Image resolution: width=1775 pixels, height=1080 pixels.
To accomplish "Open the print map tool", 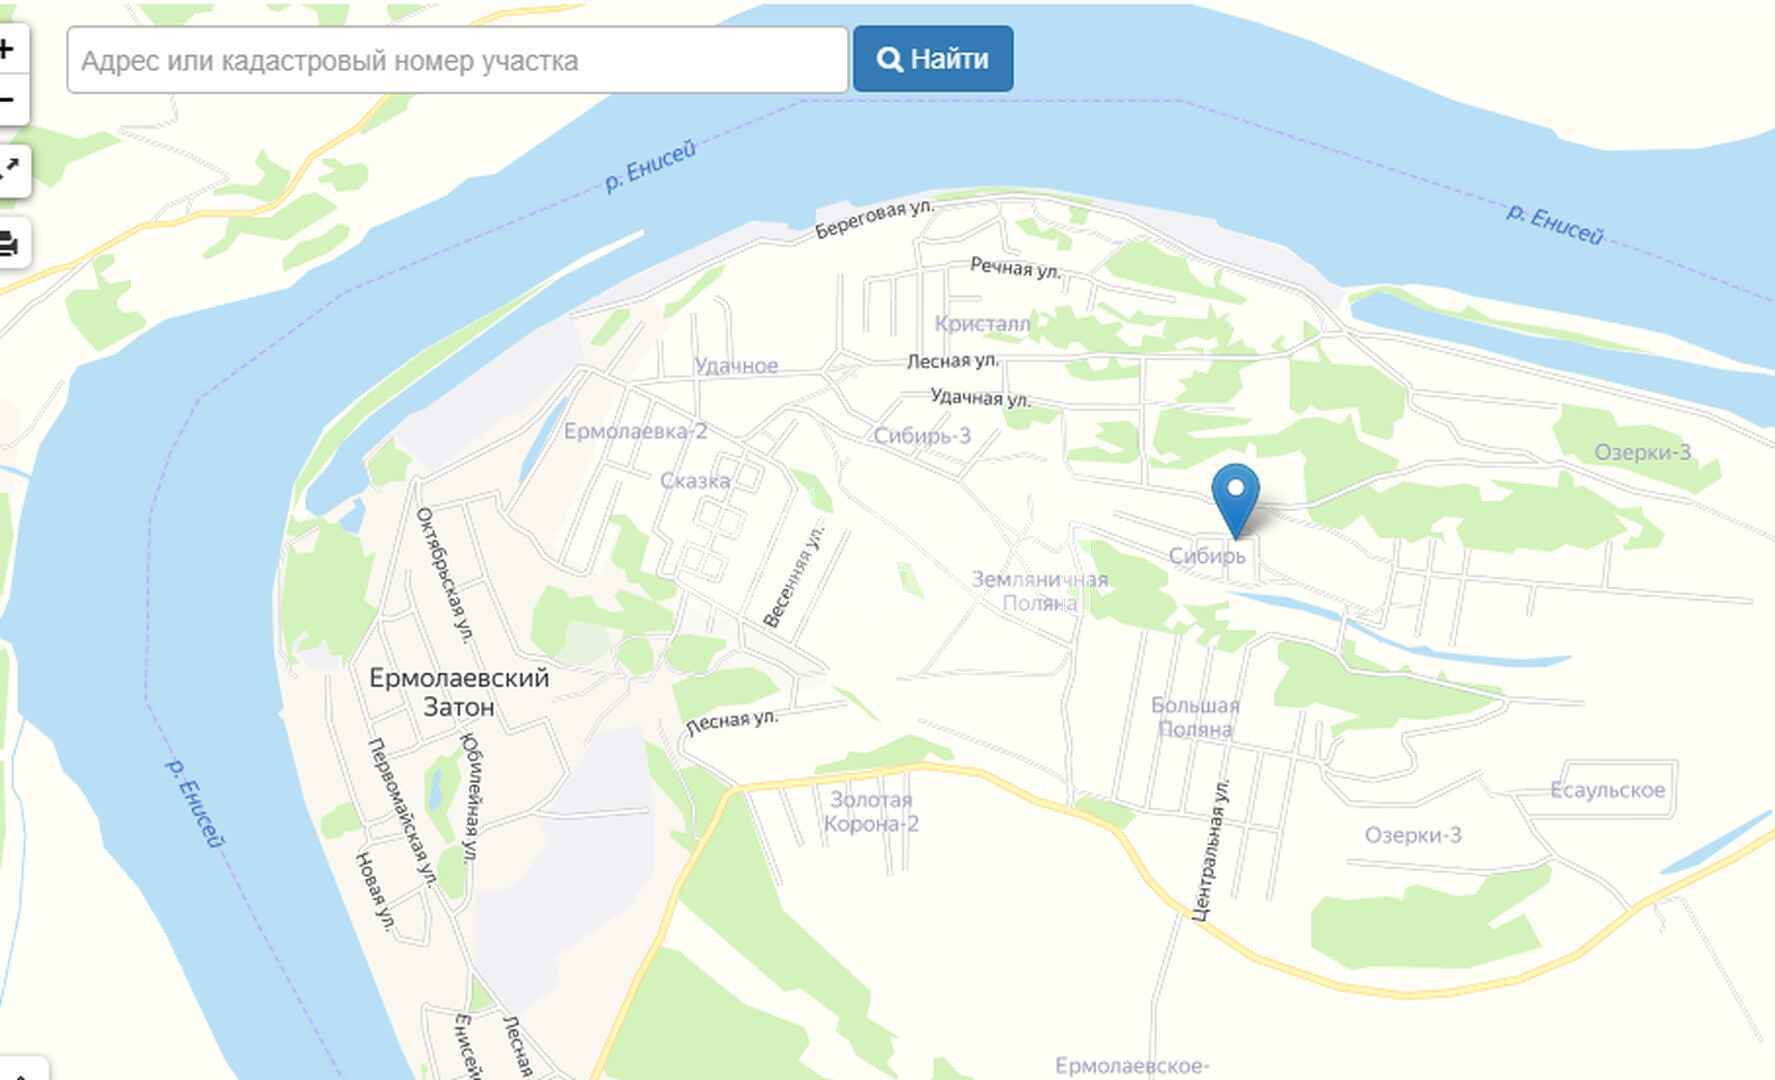I will click(10, 243).
